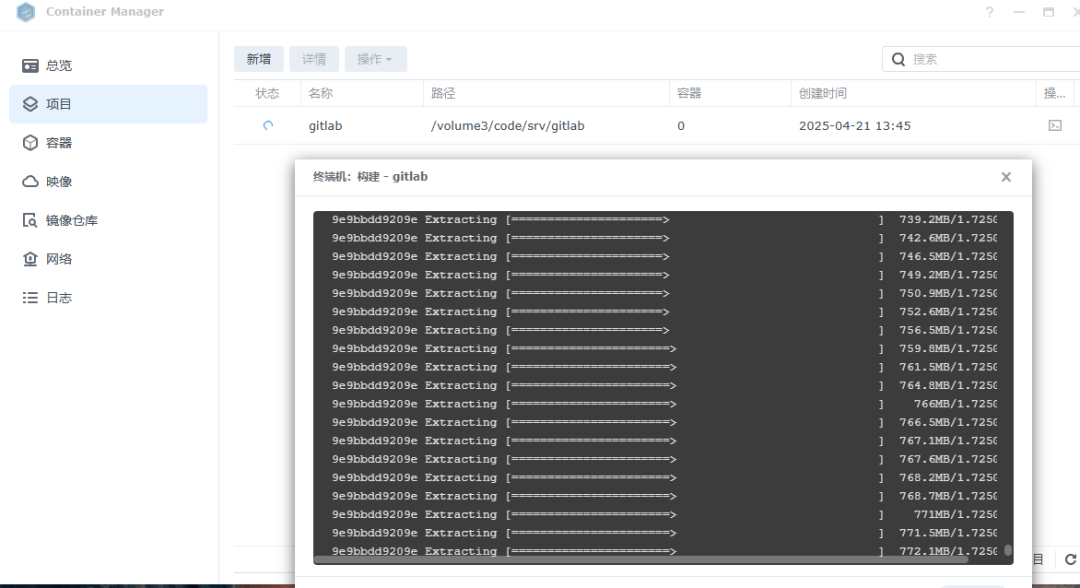The height and width of the screenshot is (588, 1080).
Task: Expand the 操作 action dropdown
Action: coord(375,59)
